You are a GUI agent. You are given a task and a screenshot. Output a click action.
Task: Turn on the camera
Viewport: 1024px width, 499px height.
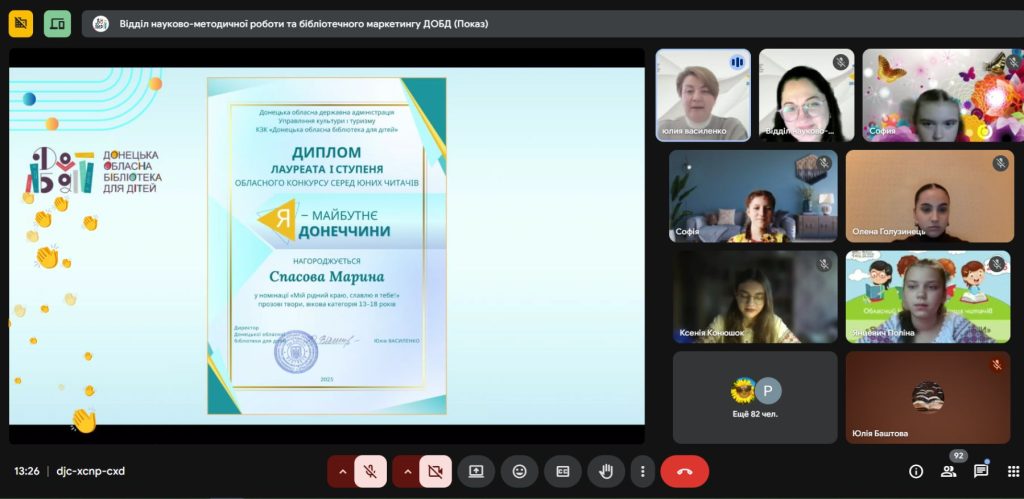click(435, 471)
